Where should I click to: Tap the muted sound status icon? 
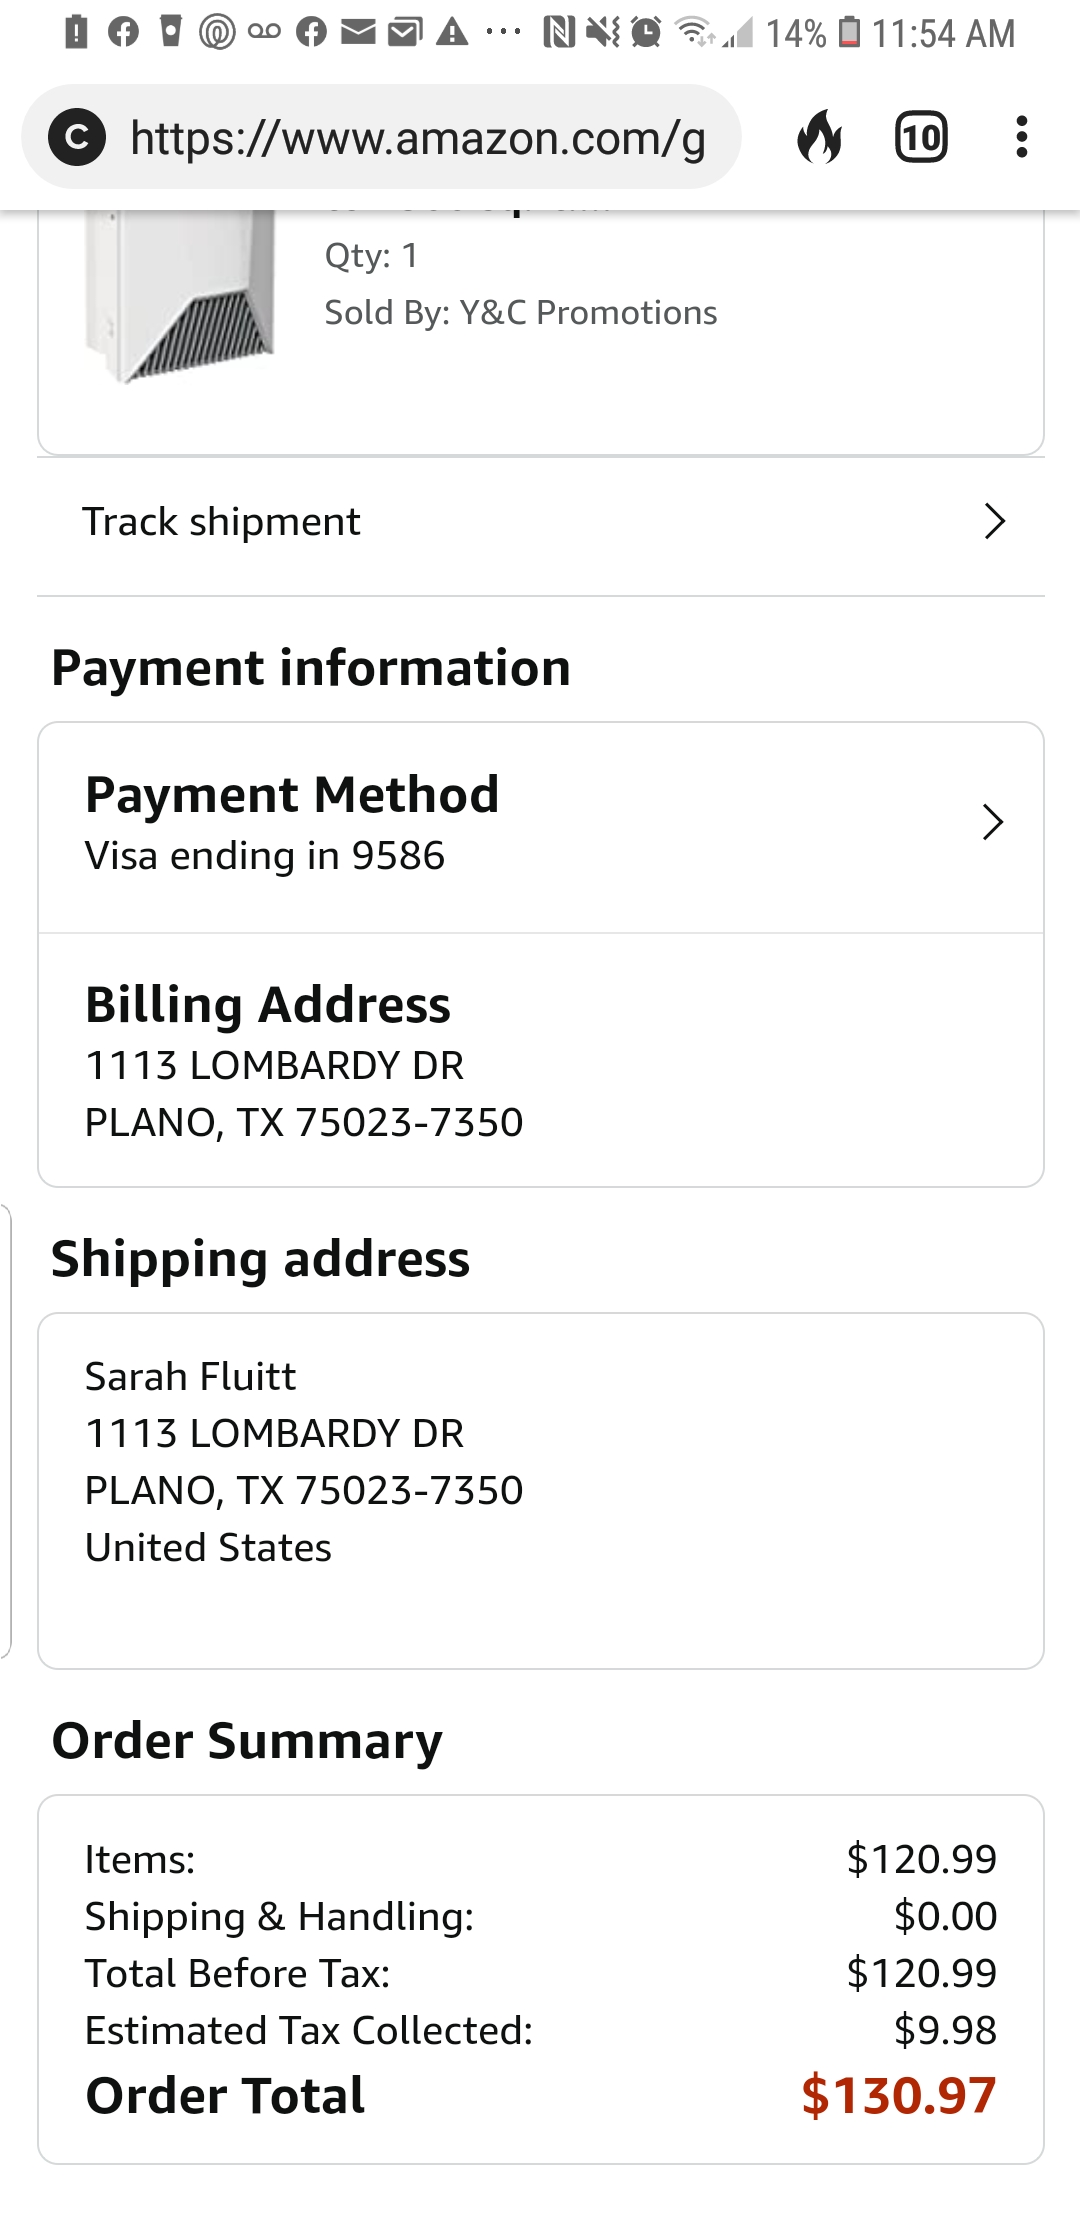click(x=603, y=33)
